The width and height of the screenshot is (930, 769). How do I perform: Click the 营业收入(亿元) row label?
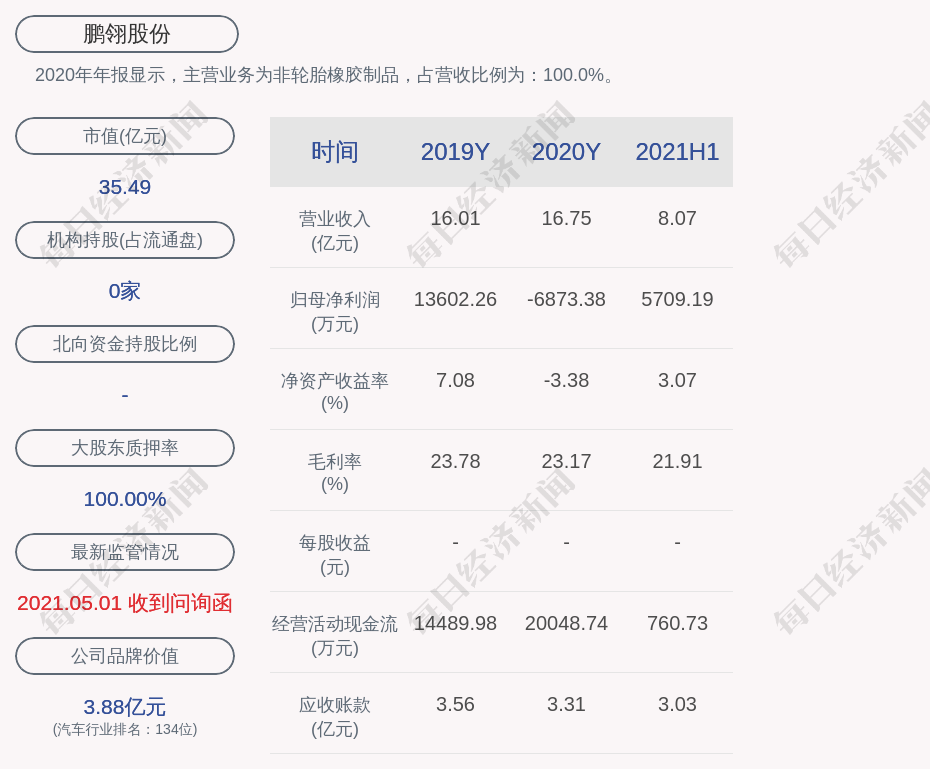click(335, 231)
